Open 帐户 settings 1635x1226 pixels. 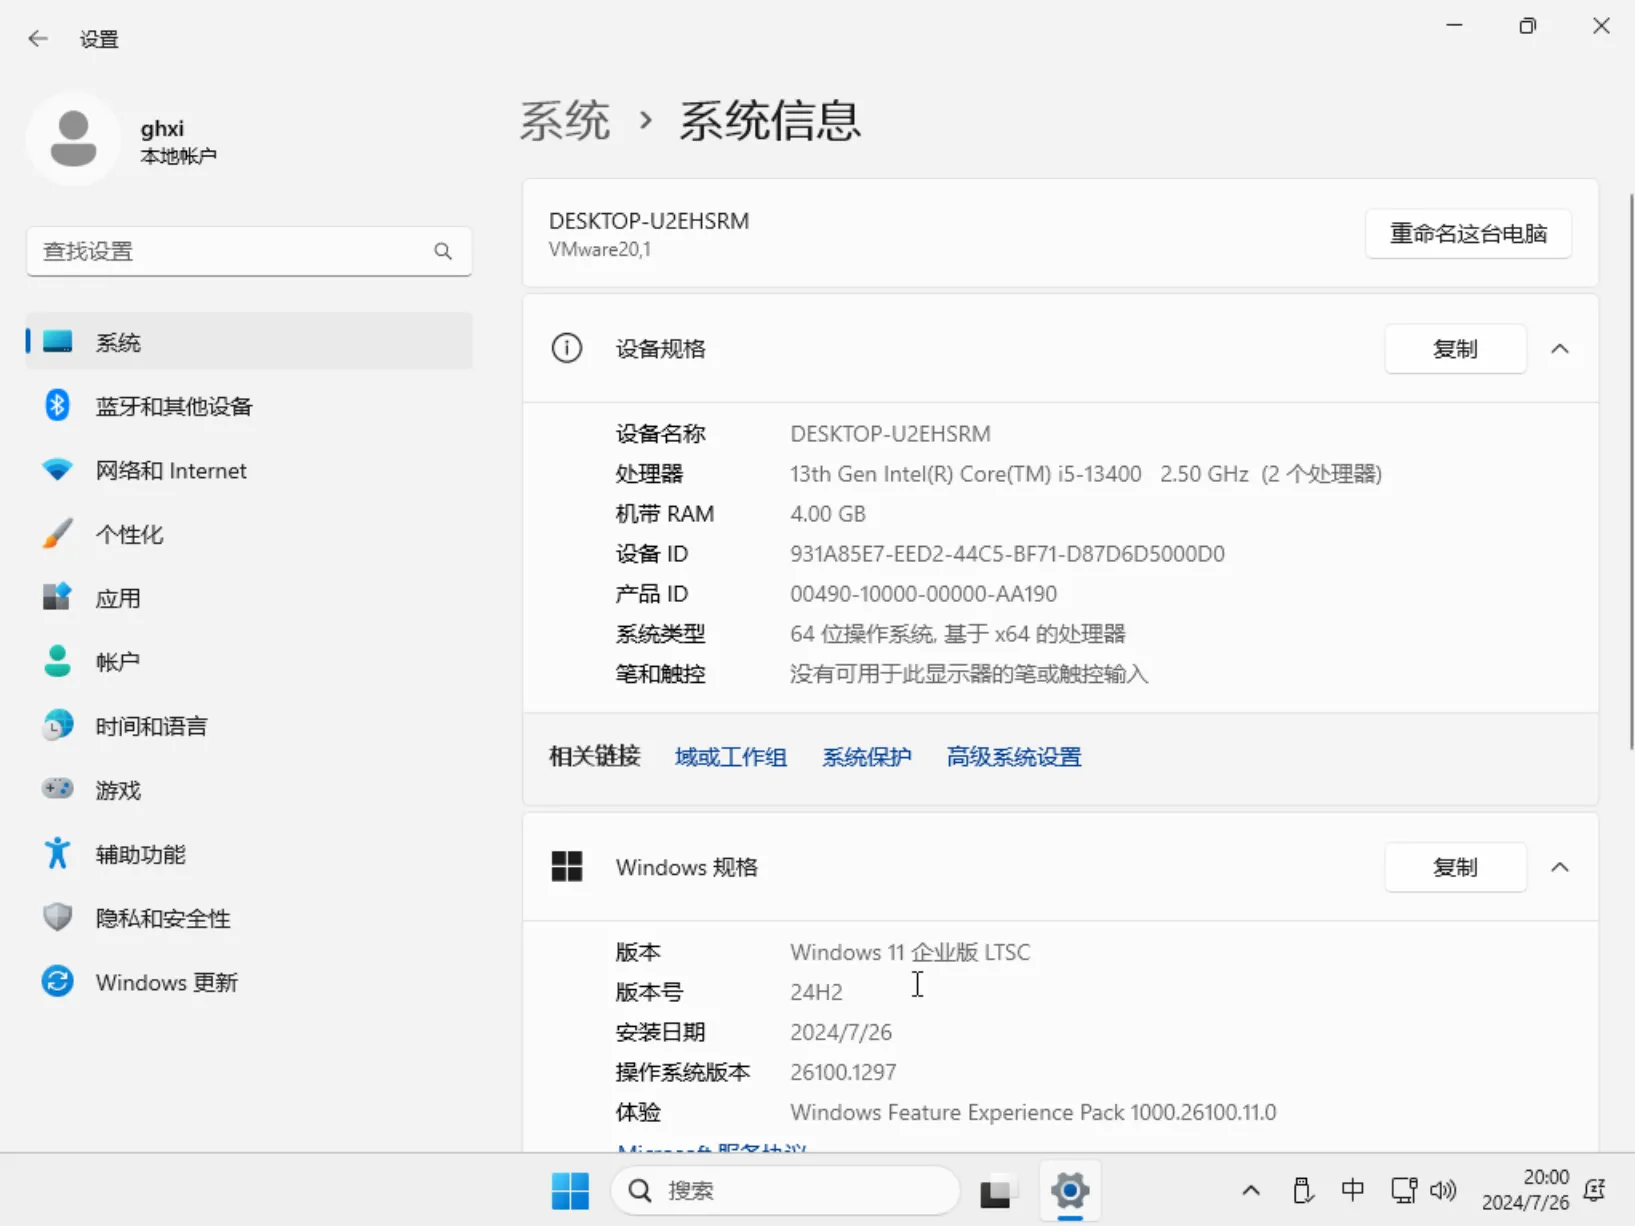click(117, 661)
